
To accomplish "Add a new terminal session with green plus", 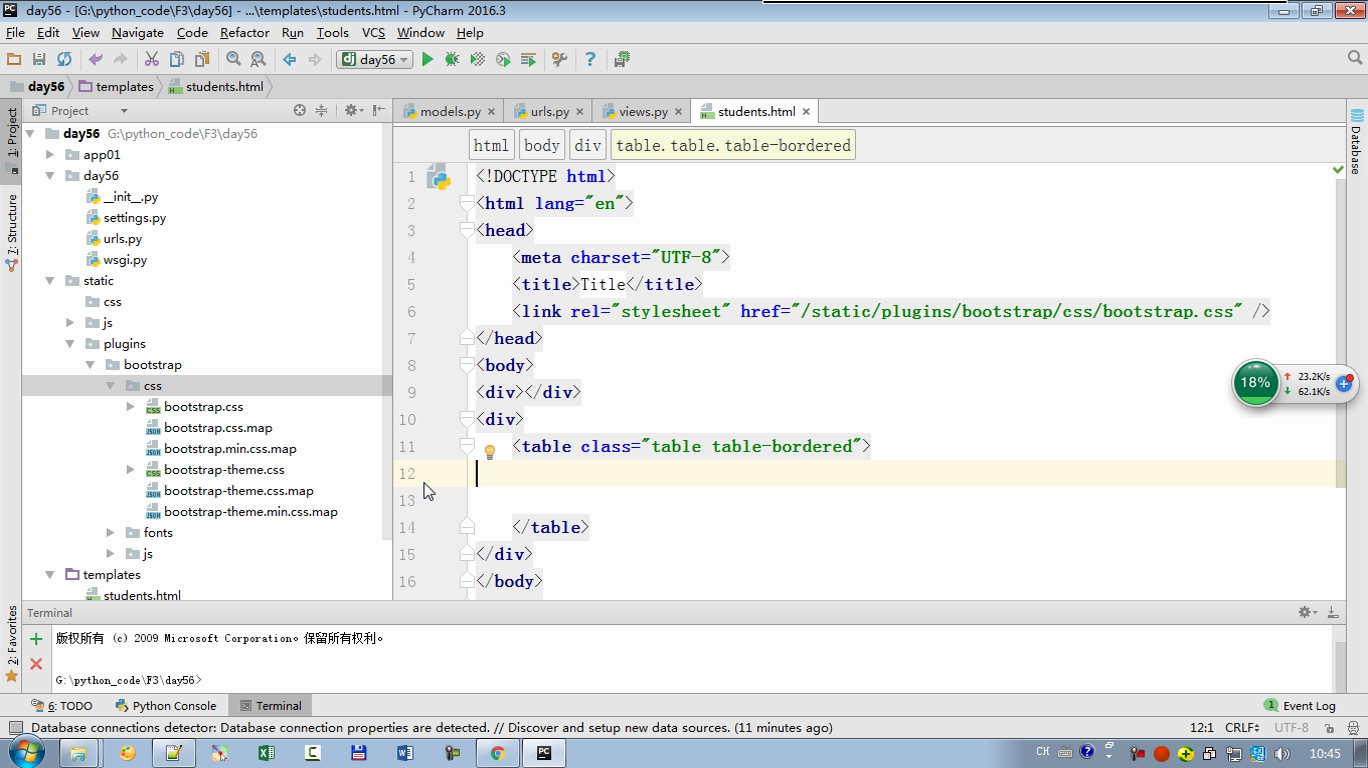I will click(x=36, y=639).
